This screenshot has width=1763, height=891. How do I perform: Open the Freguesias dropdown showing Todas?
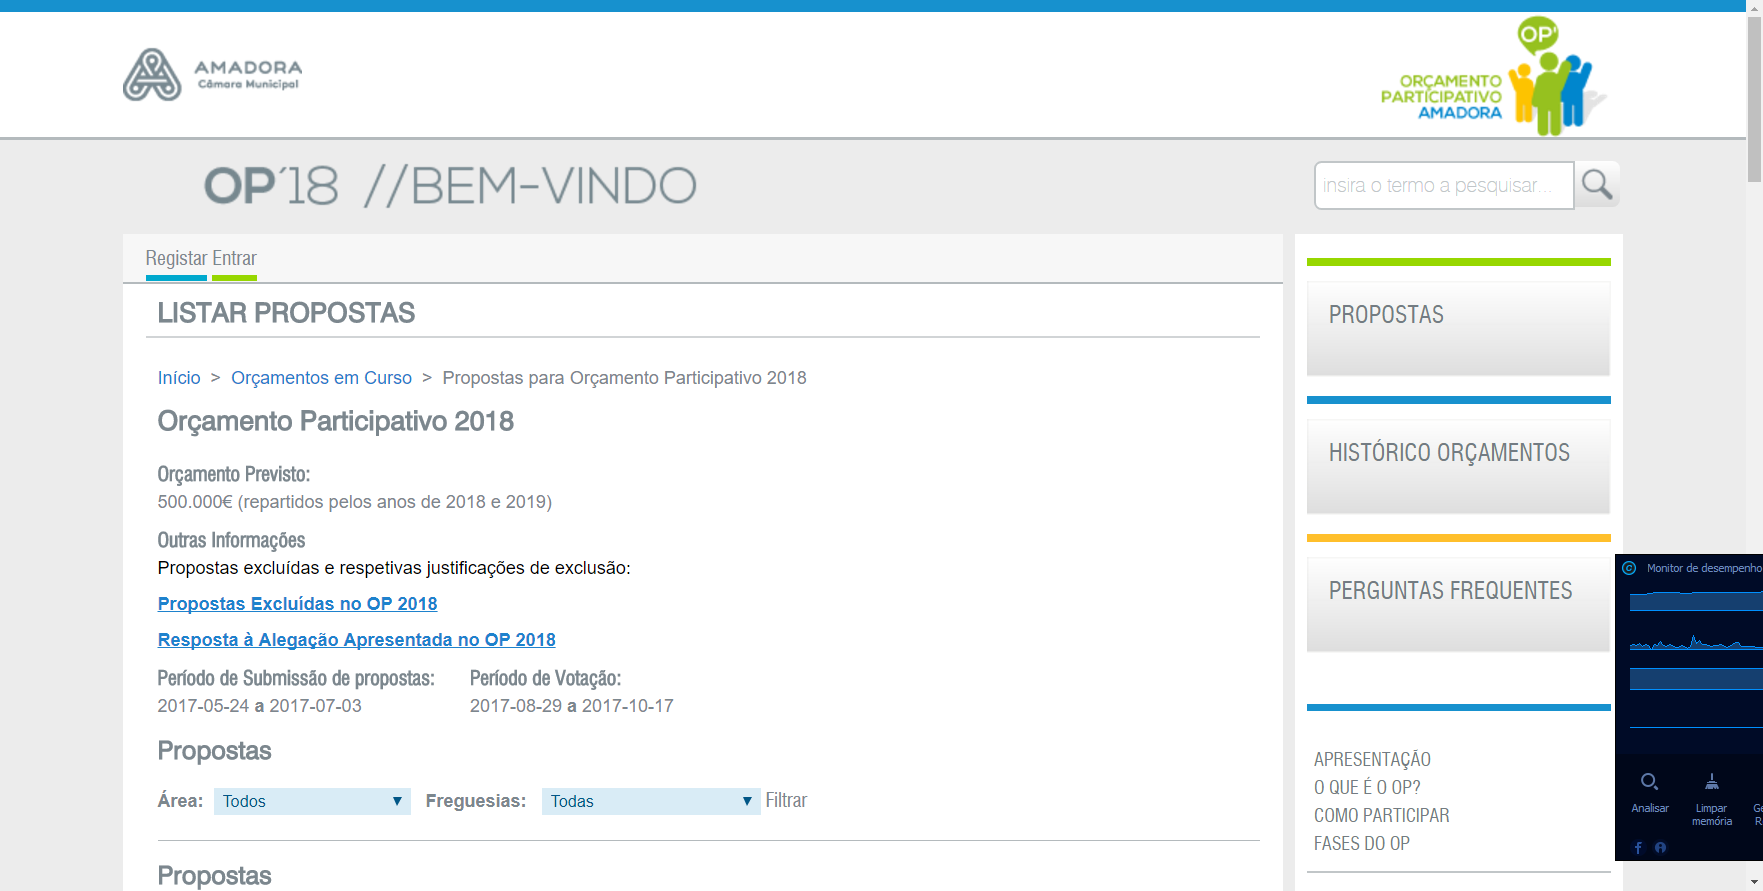coord(651,801)
